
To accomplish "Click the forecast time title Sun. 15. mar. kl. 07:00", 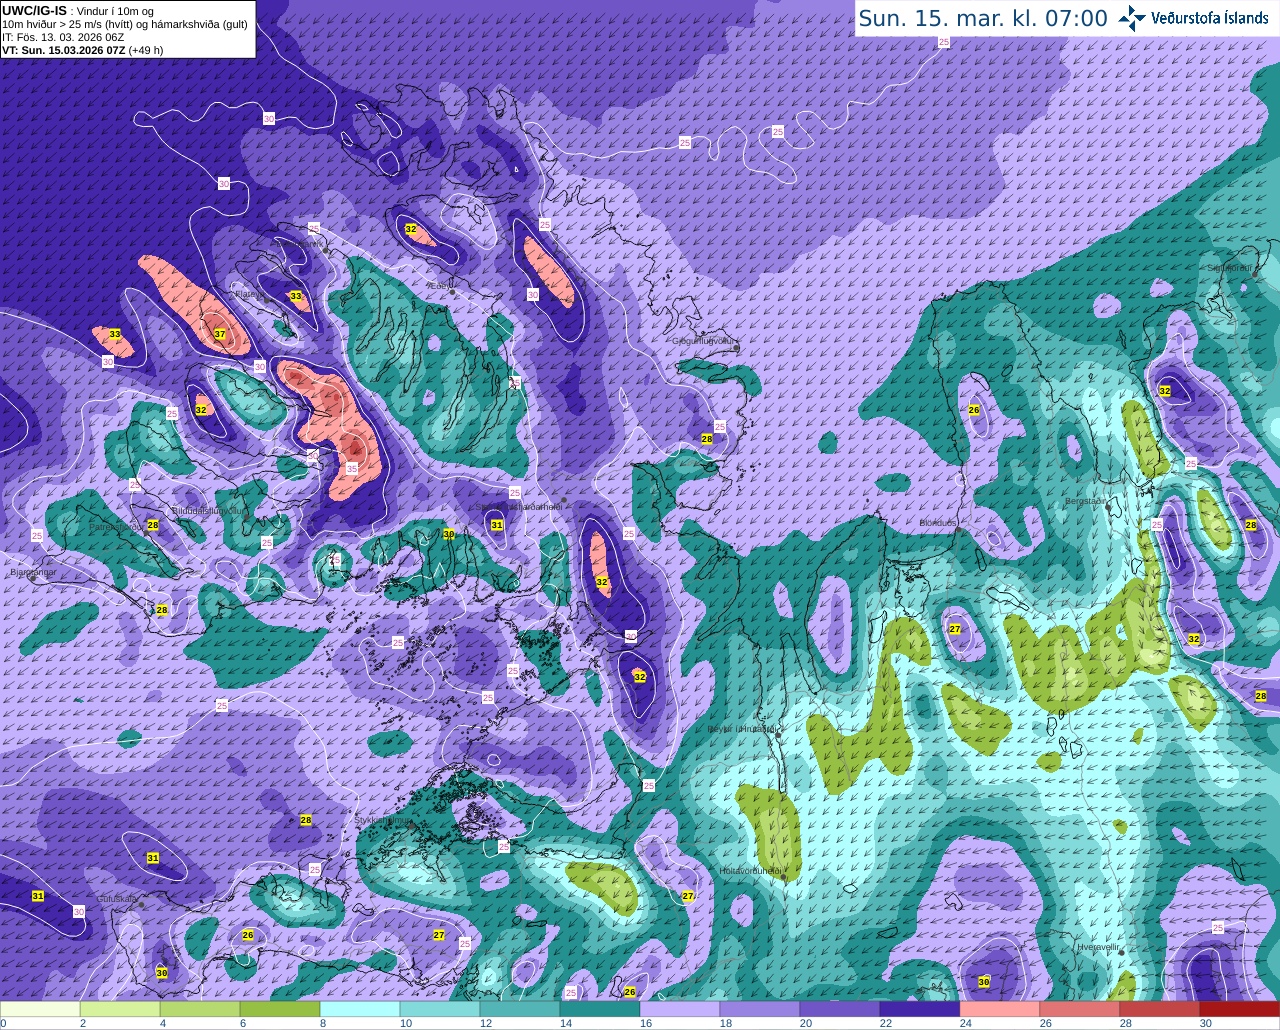I will 983,18.
